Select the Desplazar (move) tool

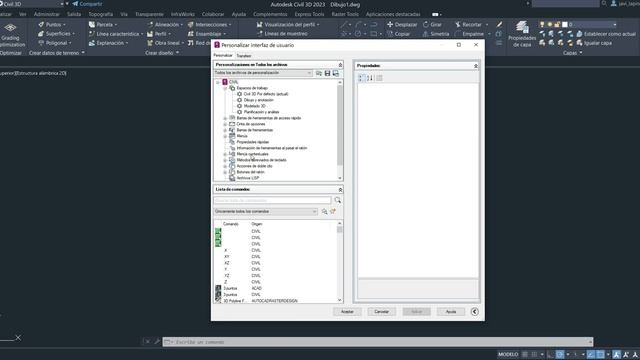point(402,24)
